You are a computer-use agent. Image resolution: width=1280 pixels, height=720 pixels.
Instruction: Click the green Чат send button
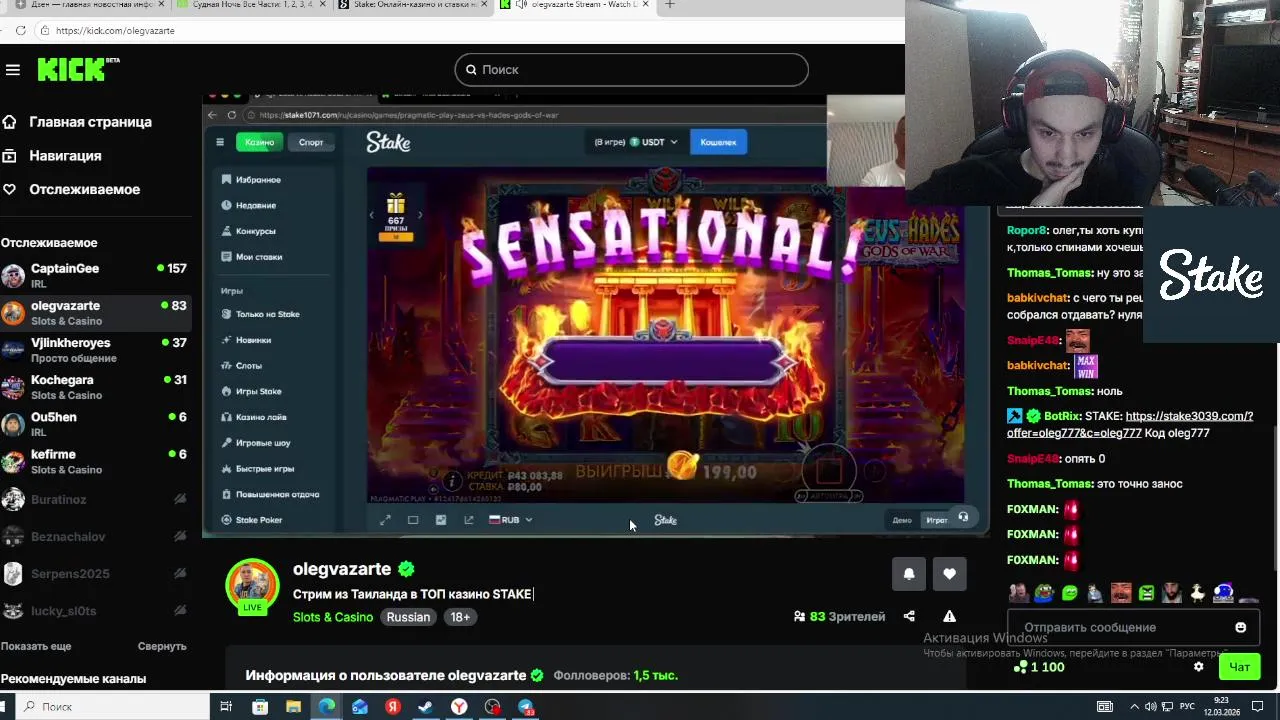(x=1240, y=667)
